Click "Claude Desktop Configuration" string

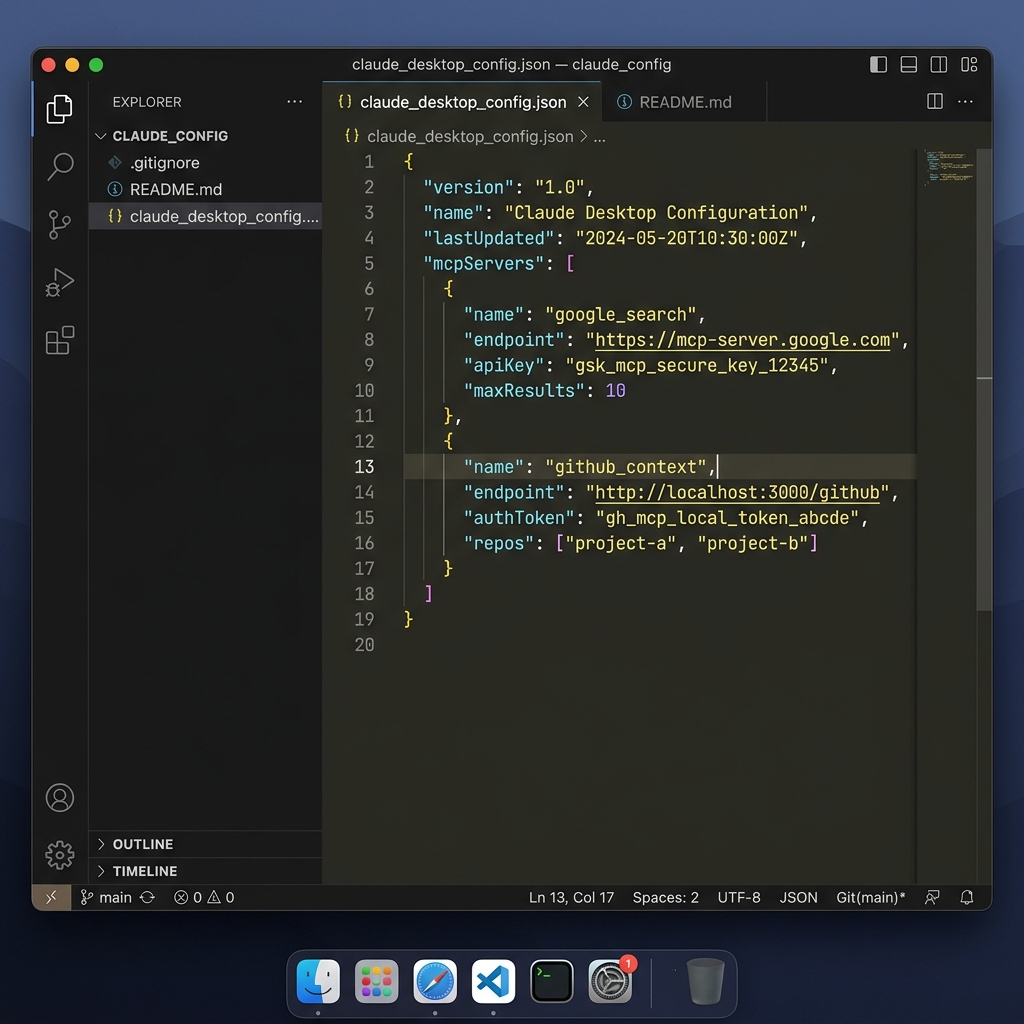pos(656,212)
